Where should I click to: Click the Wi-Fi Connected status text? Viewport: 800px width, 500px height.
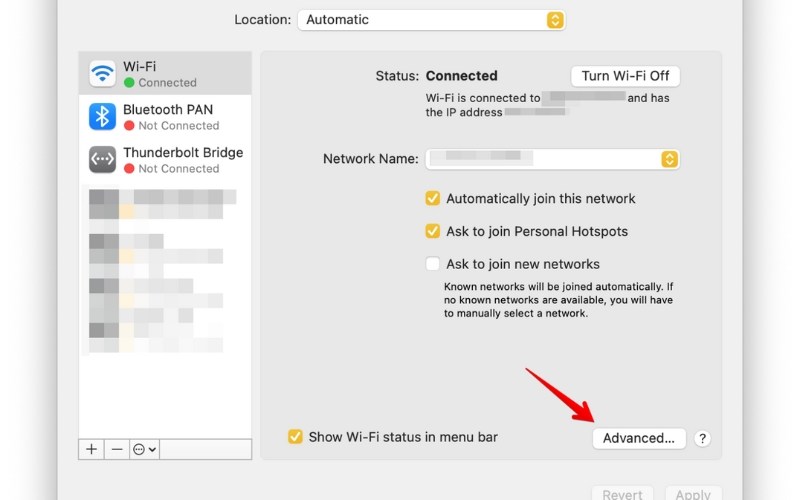click(x=167, y=83)
